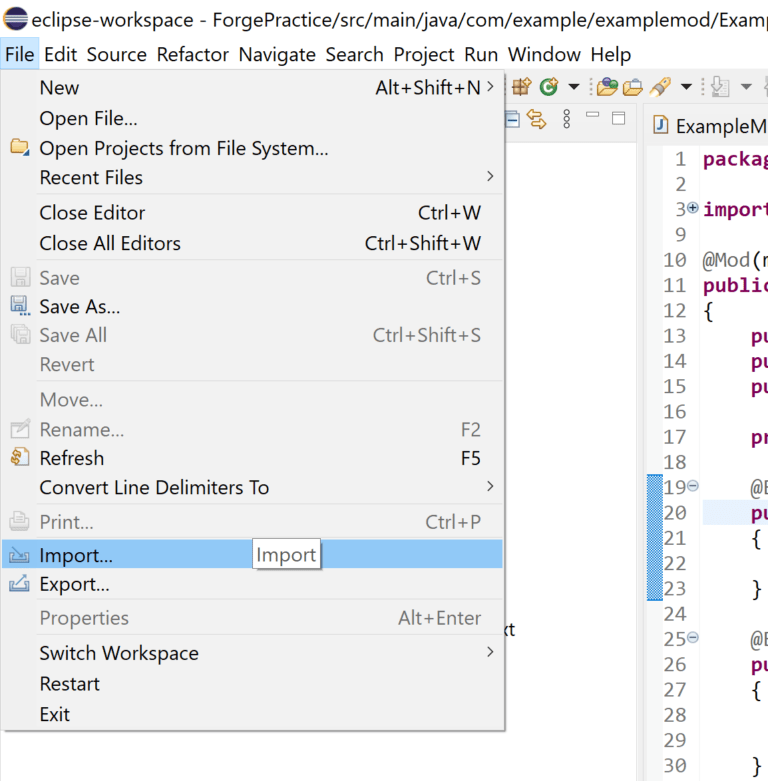
Task: Click the Search flashlight toolbar icon
Action: 660,87
